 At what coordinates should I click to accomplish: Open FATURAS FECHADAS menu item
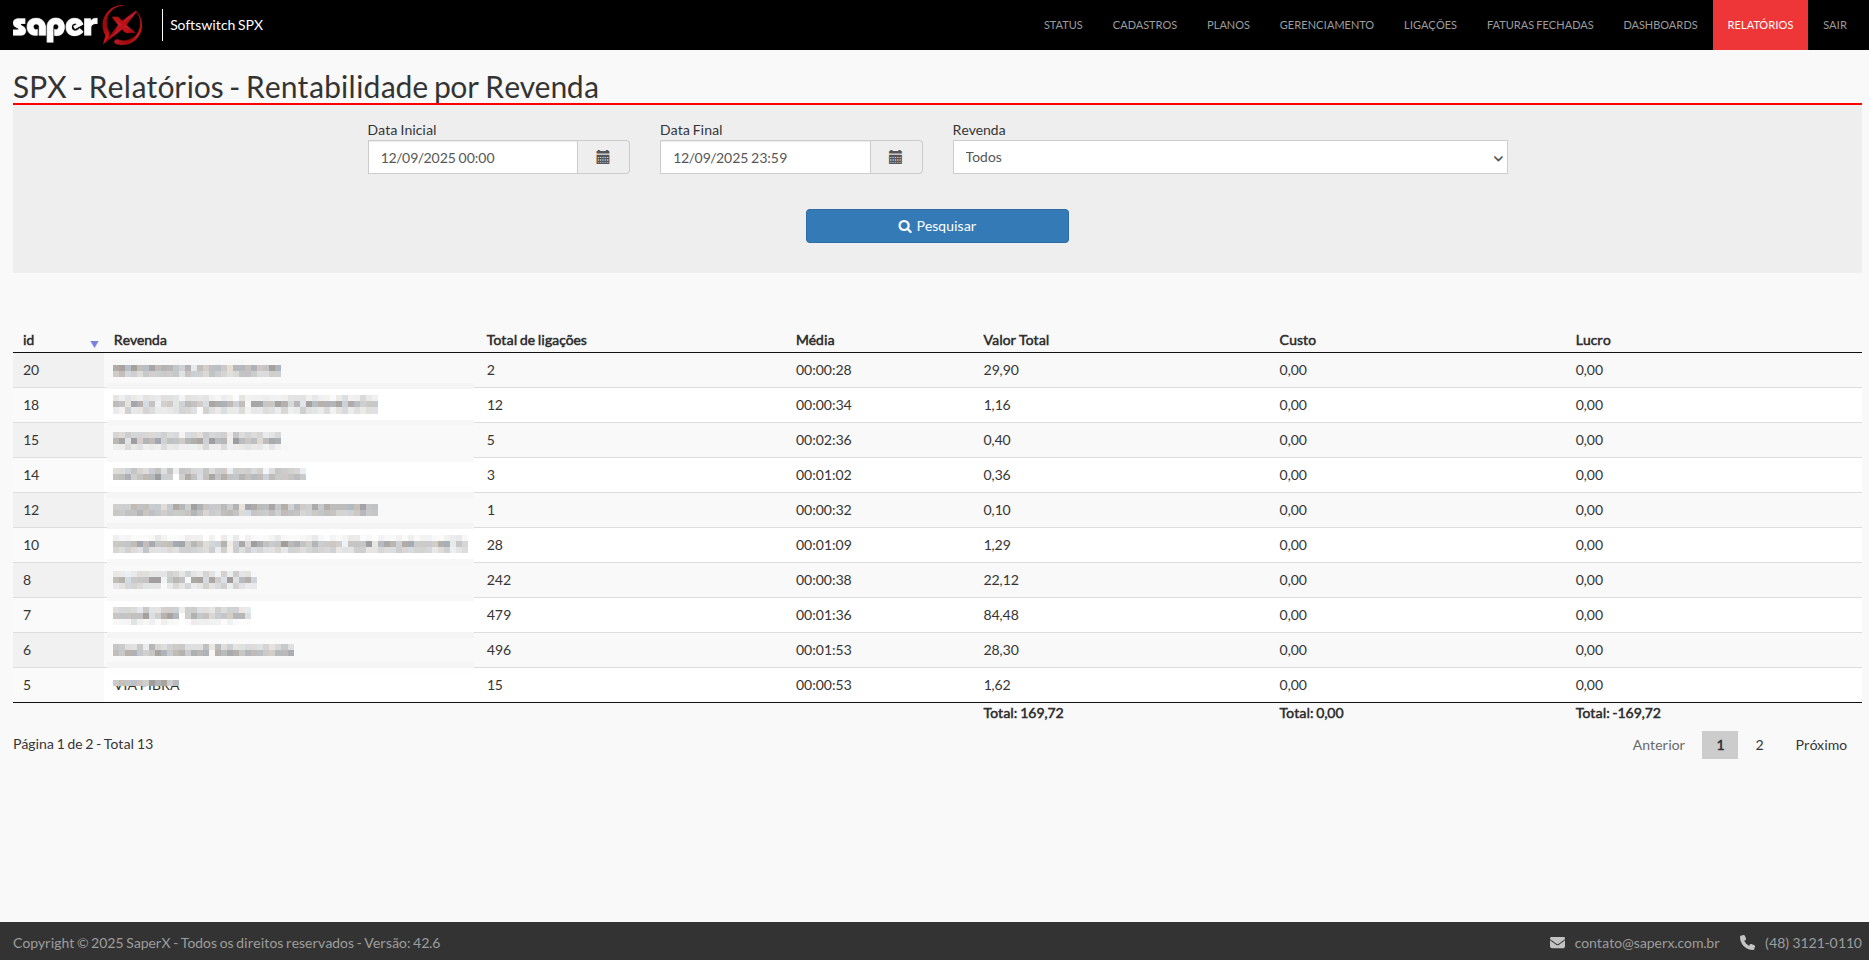click(x=1540, y=25)
